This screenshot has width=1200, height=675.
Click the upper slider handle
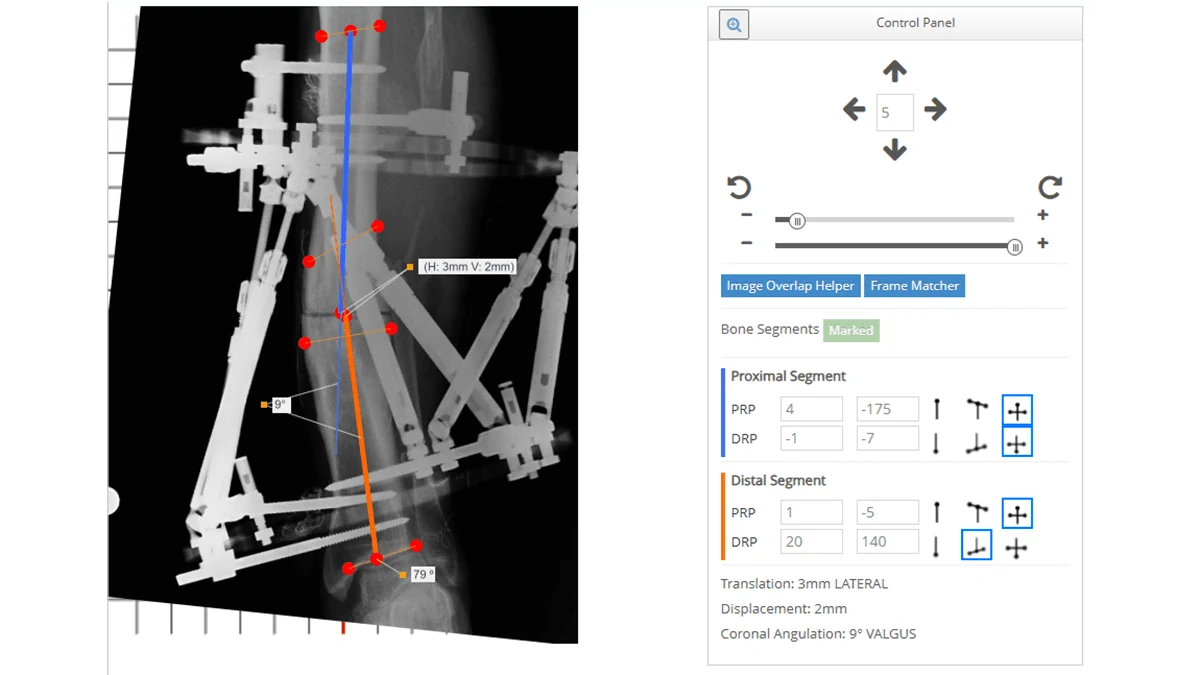click(x=797, y=221)
